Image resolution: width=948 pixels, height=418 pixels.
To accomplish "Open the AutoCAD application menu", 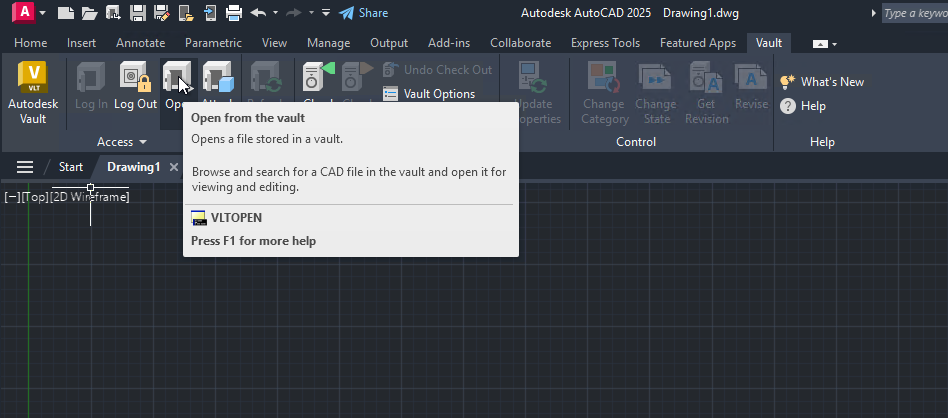I will click(x=23, y=12).
